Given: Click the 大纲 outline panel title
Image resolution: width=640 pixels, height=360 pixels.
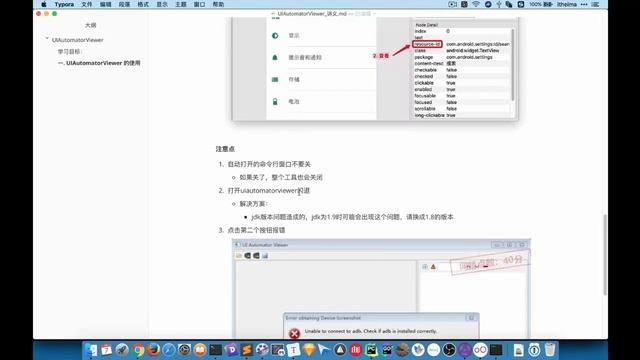Looking at the screenshot, I should coord(91,25).
